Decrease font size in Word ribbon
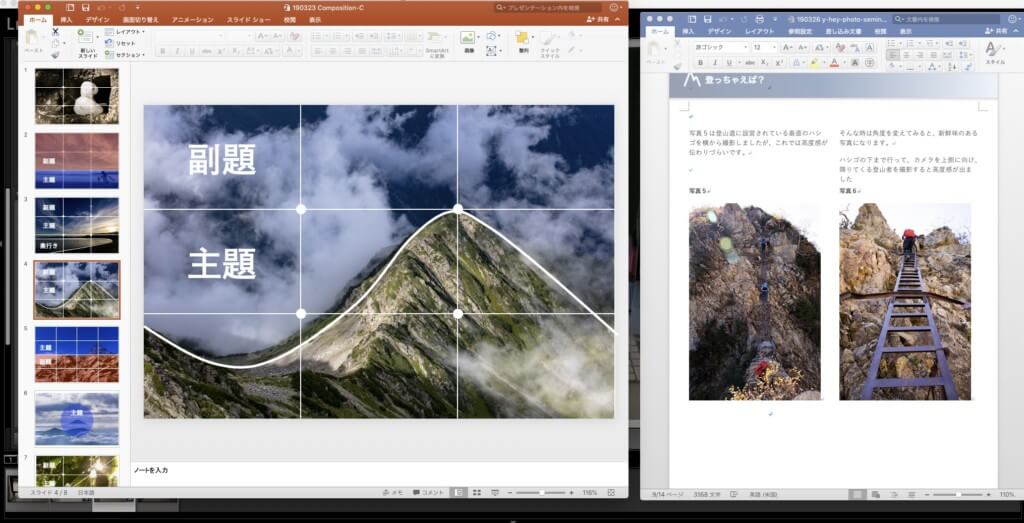Screen dimensions: 1024x523 pos(802,47)
